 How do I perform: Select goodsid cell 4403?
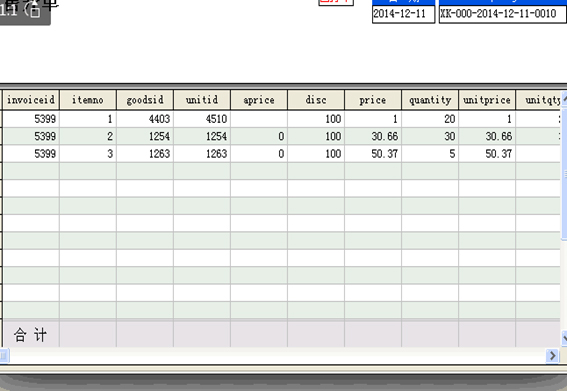[145, 119]
